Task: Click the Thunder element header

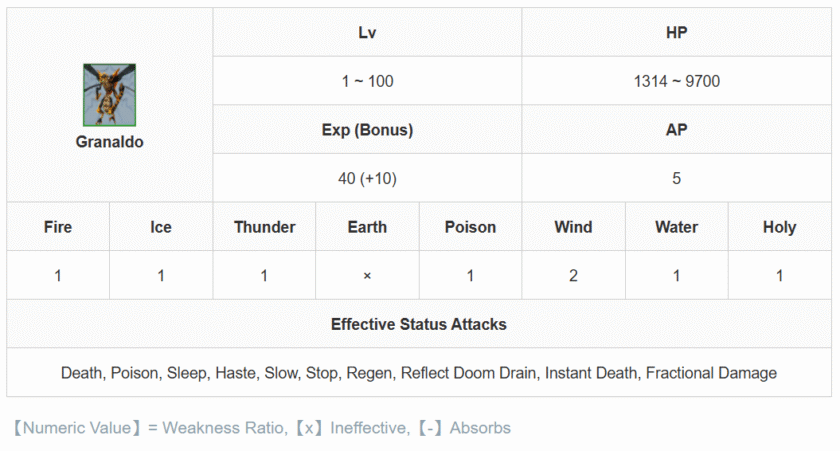Action: 264,227
